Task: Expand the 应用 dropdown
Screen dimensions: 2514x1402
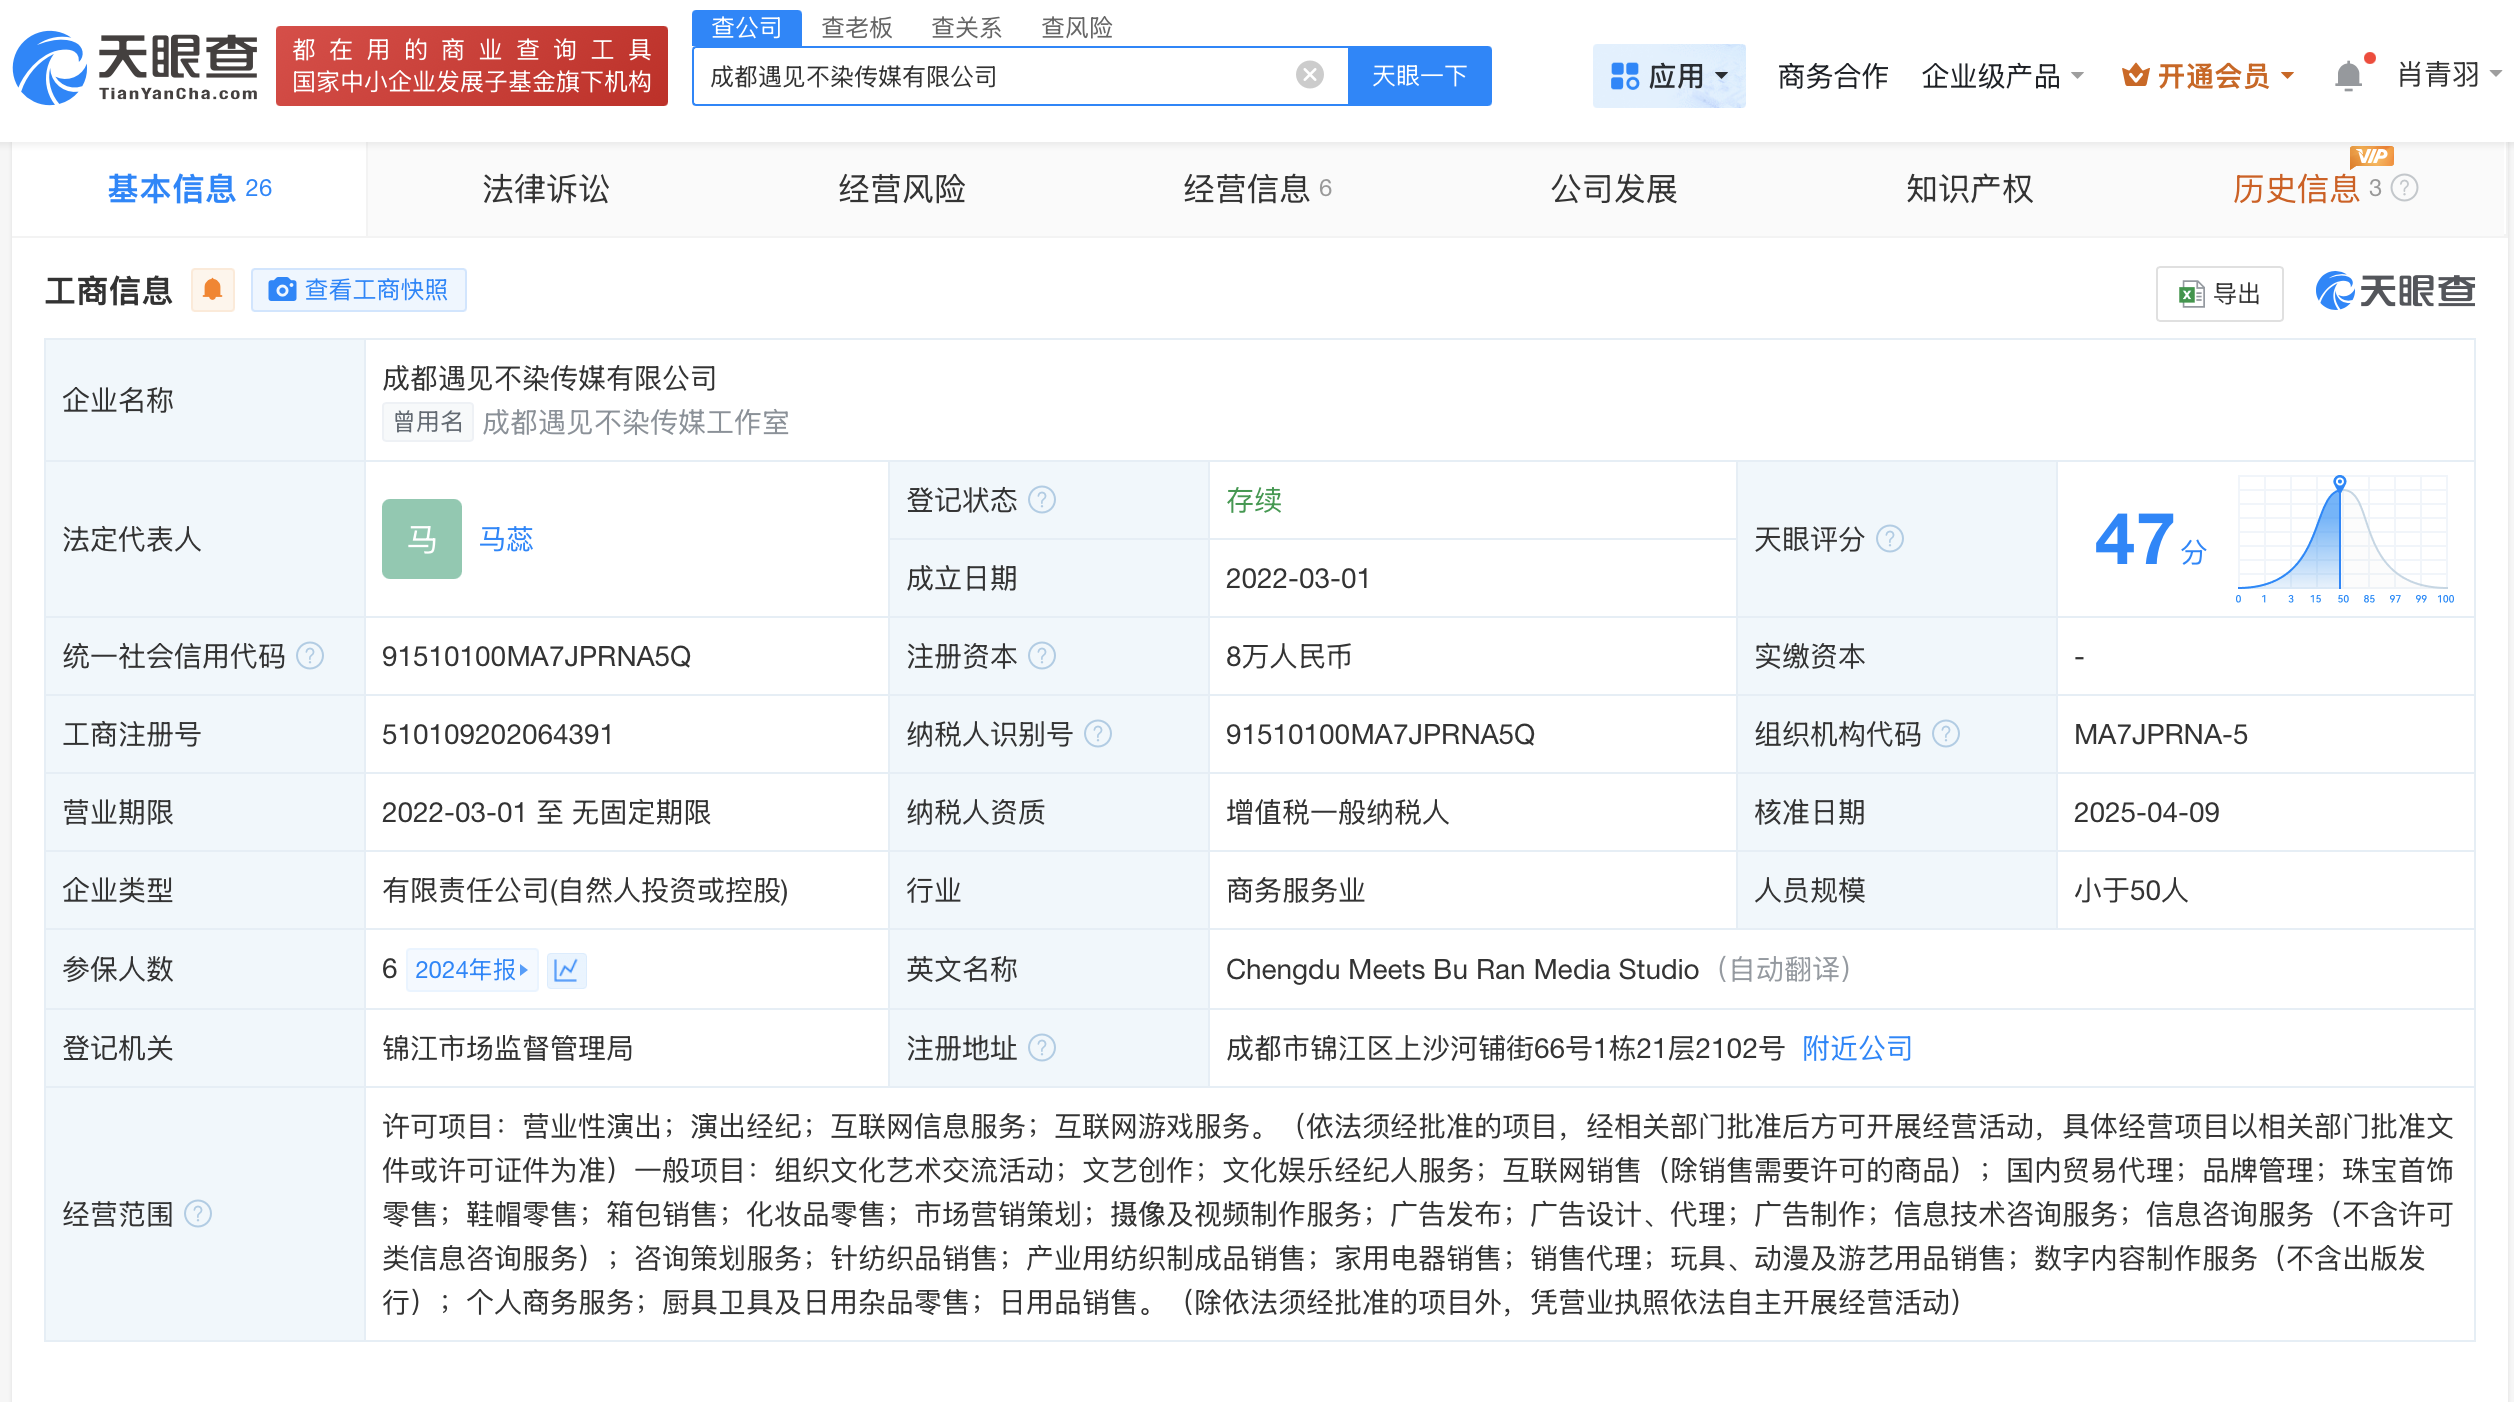Action: pyautogui.click(x=1721, y=76)
